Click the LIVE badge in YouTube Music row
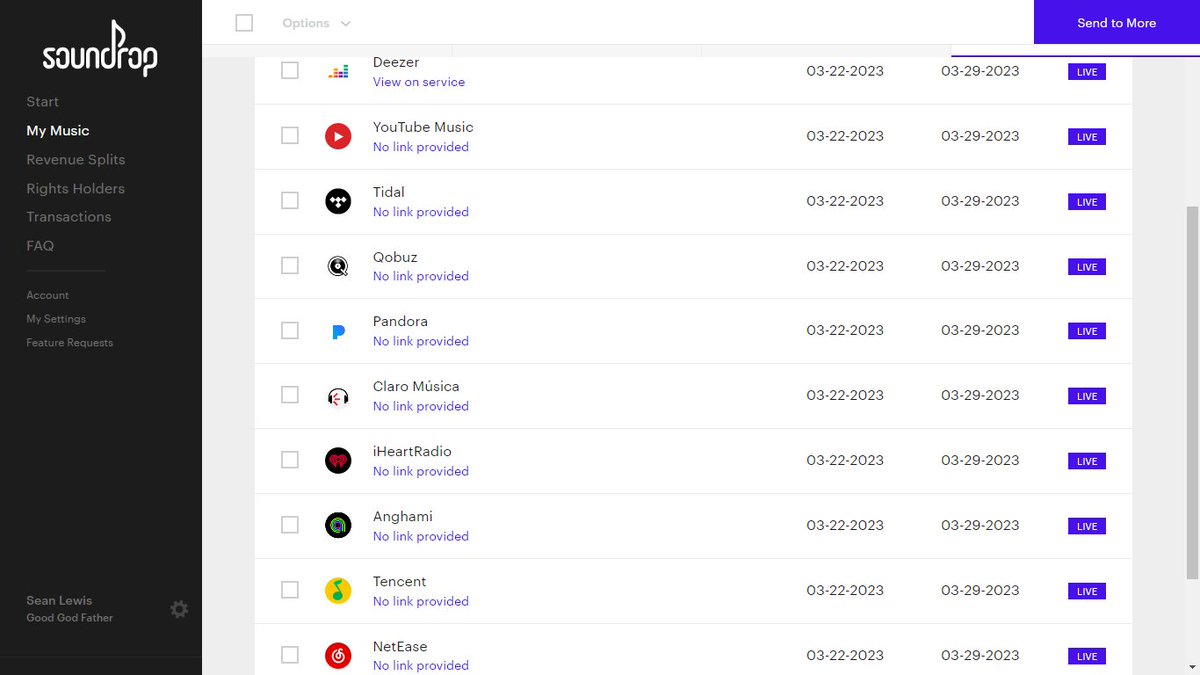 1087,137
